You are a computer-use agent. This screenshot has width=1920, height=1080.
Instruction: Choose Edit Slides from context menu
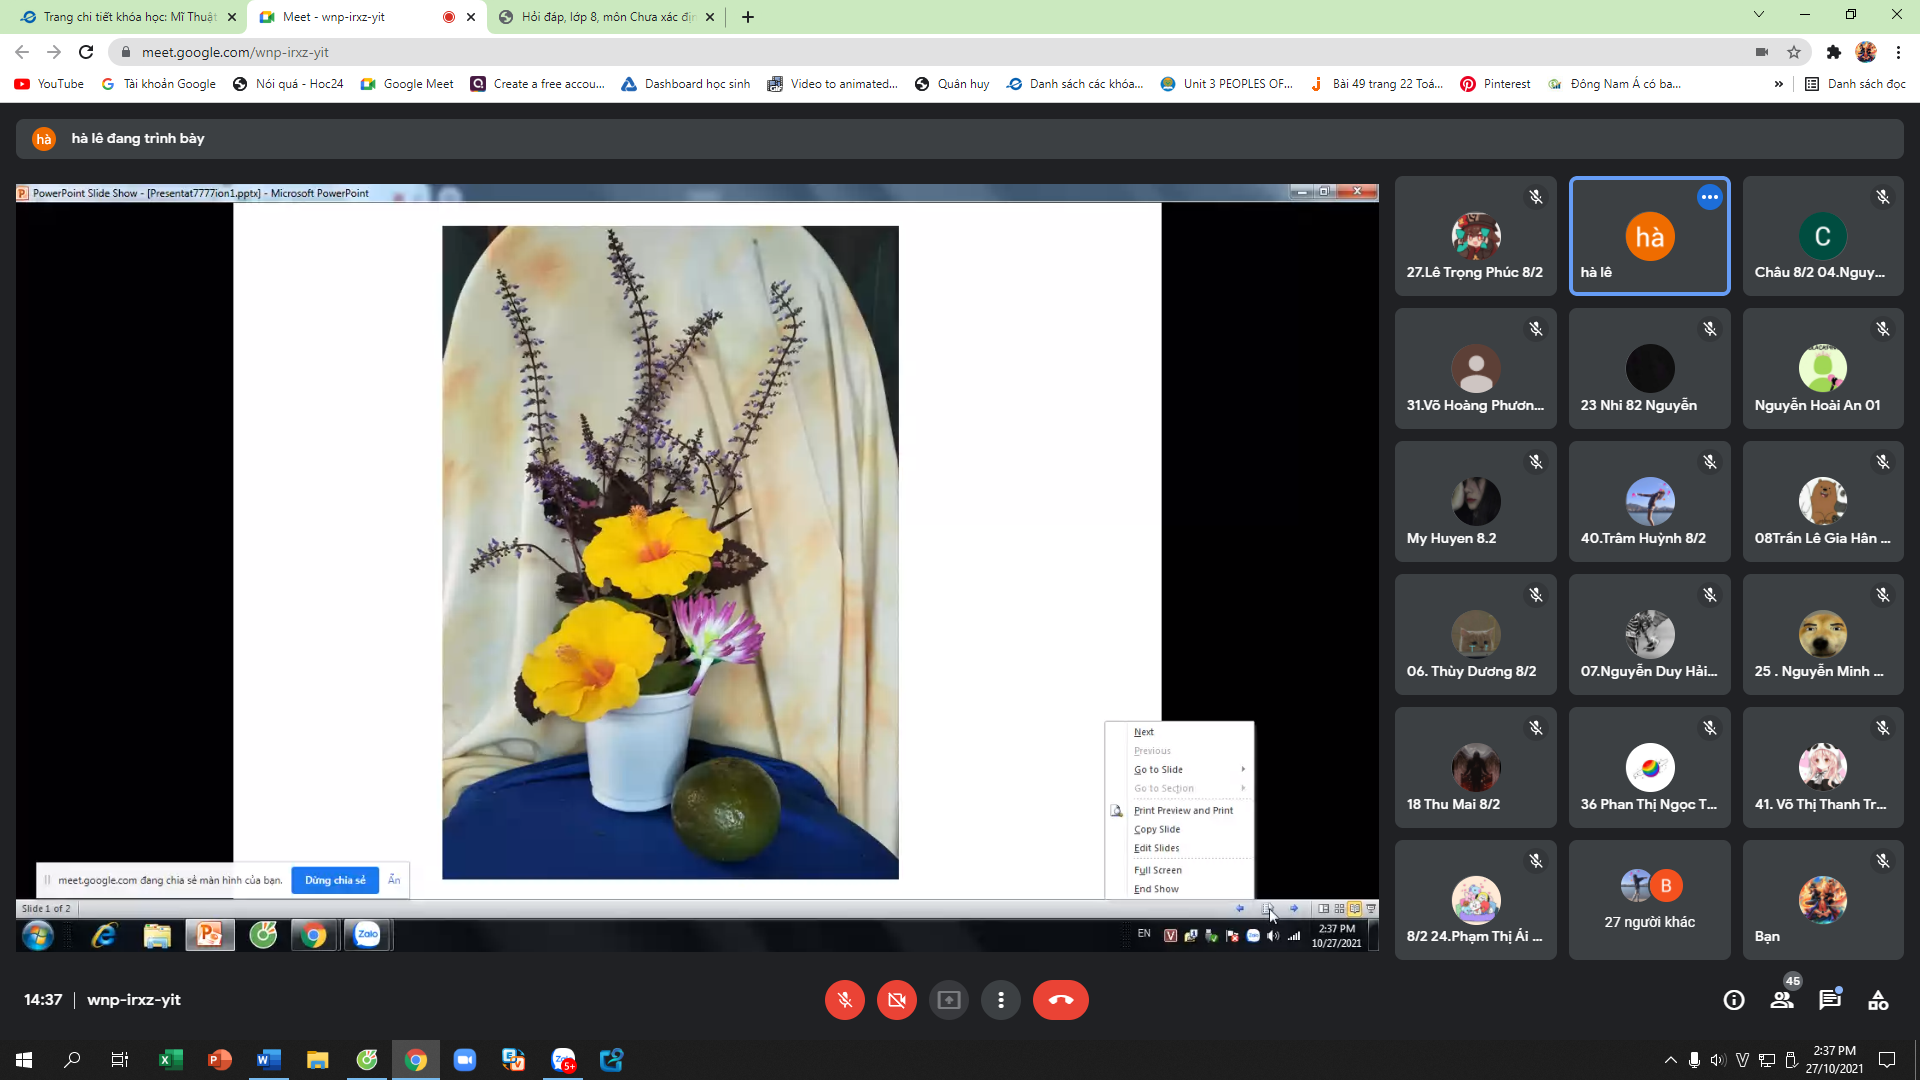pos(1156,848)
